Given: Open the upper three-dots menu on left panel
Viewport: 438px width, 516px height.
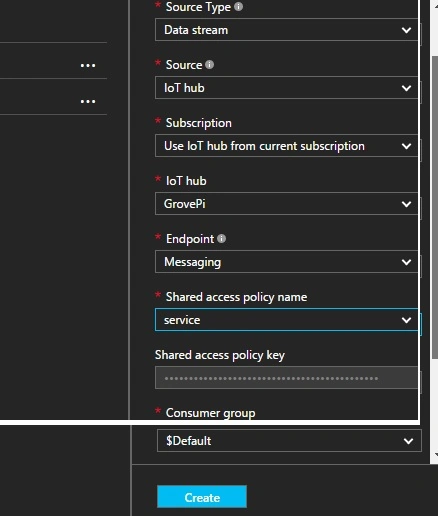Looking at the screenshot, I should click(88, 65).
